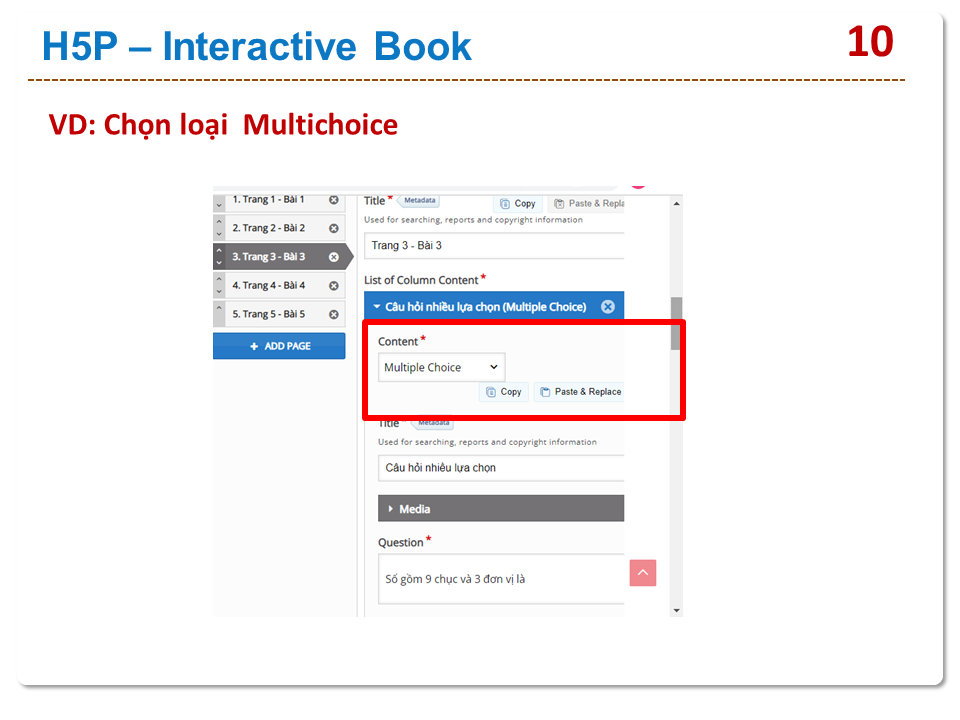Click Metadata button next to page Title
The image size is (960, 720).
point(419,201)
